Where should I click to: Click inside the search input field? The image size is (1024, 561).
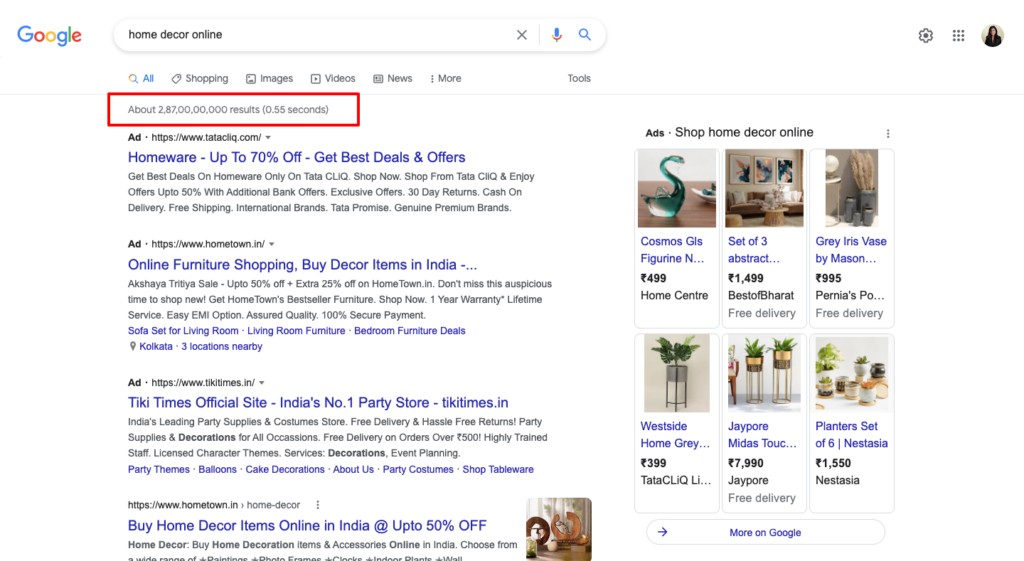310,35
